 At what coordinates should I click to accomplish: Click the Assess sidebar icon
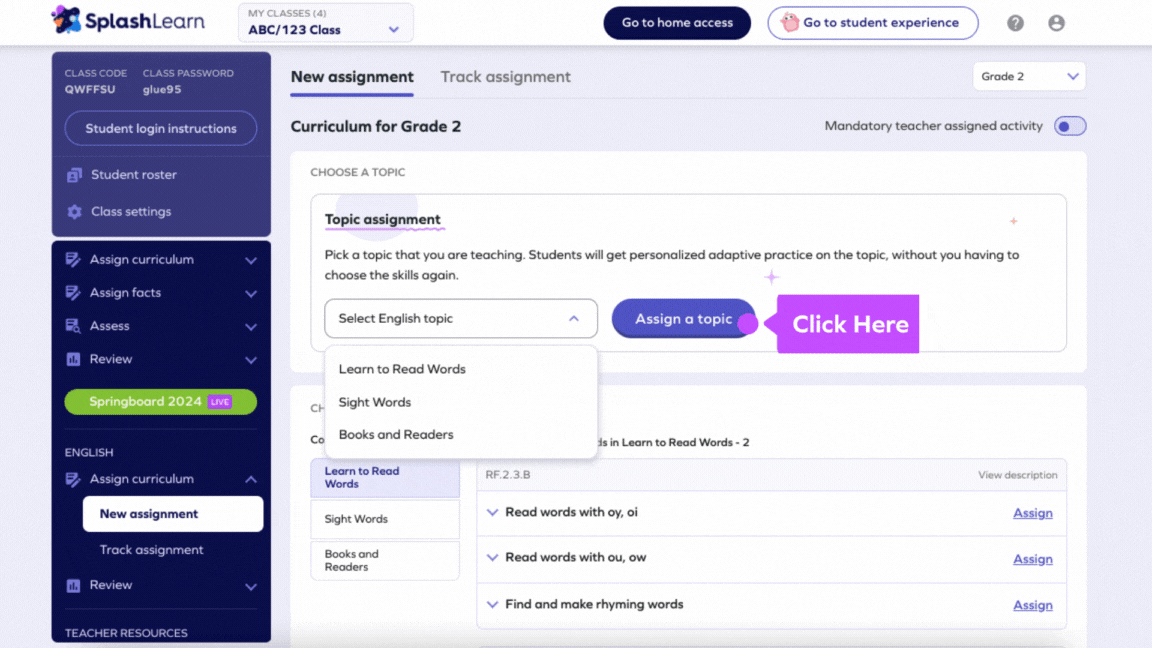point(73,326)
